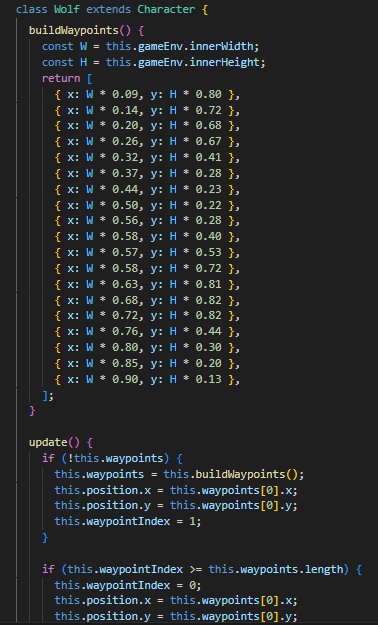The height and width of the screenshot is (625, 378).
Task: Click the this.waypointIndex = 0 line
Action: [x=128, y=585]
